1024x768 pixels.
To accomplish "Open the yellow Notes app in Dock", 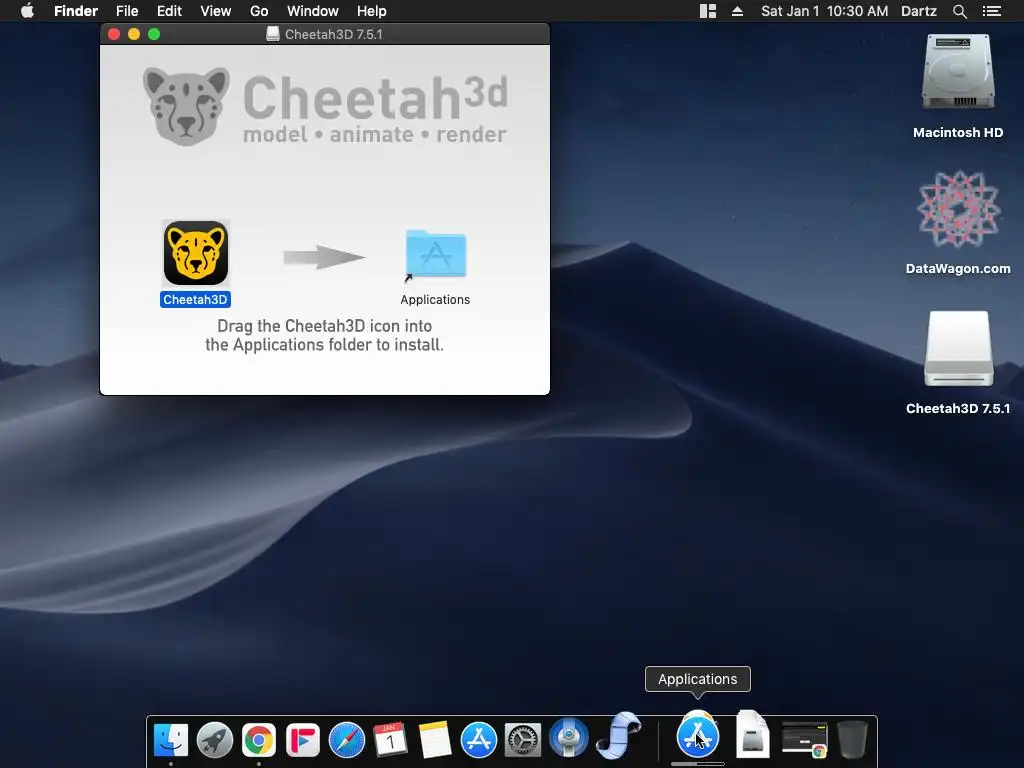I will (x=435, y=740).
